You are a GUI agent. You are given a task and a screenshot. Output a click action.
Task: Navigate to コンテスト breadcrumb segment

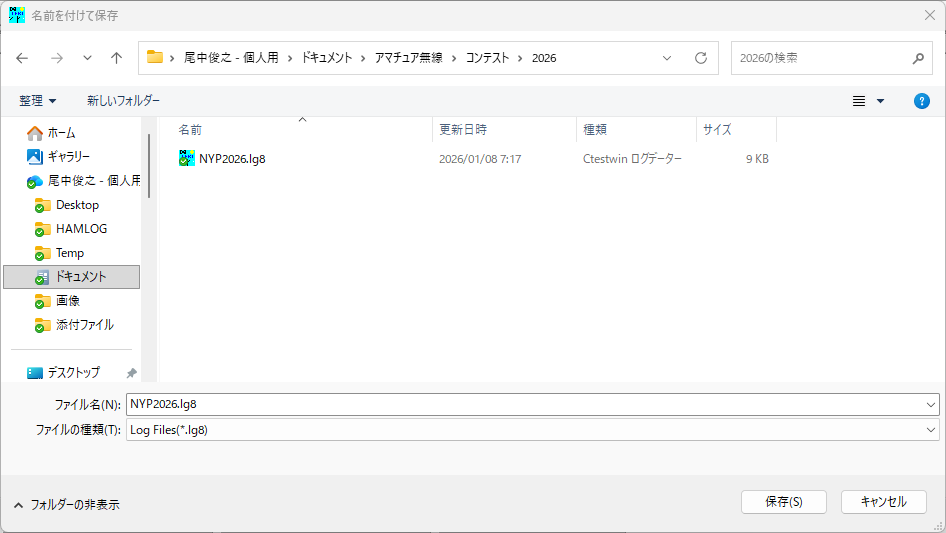(487, 58)
